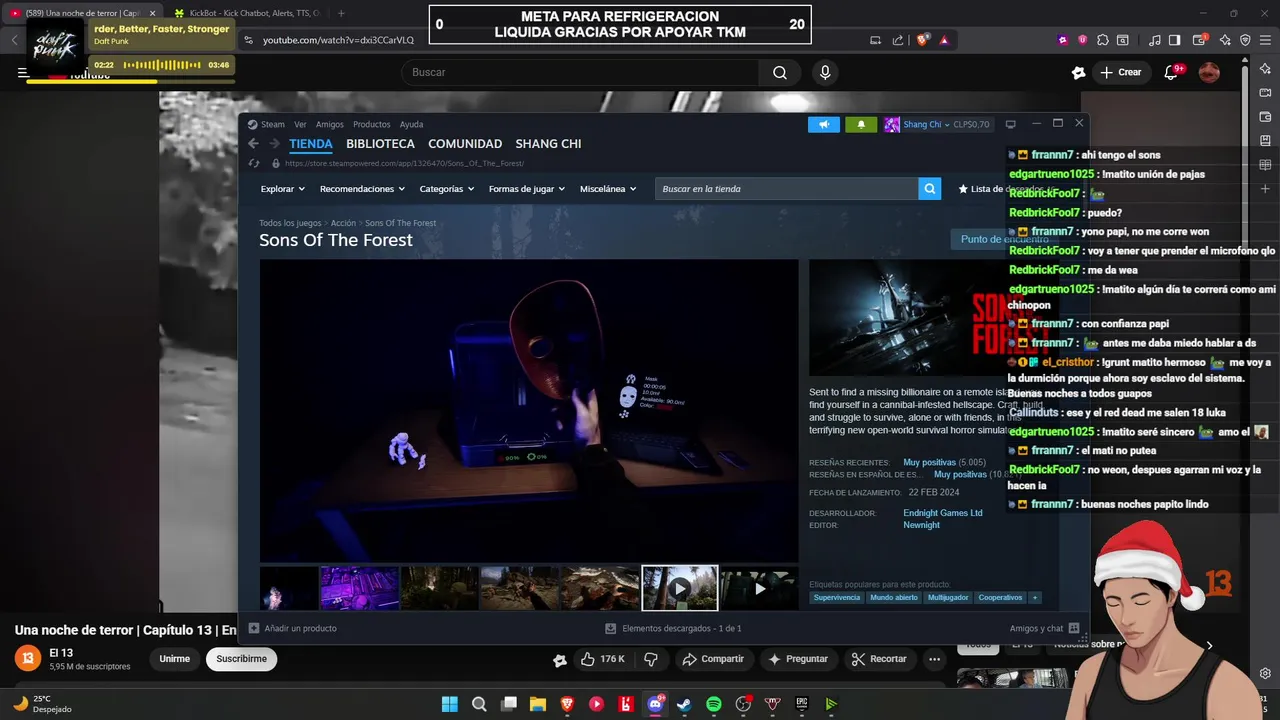Open YouTube account avatar menu
The image size is (1280, 720).
(1209, 72)
